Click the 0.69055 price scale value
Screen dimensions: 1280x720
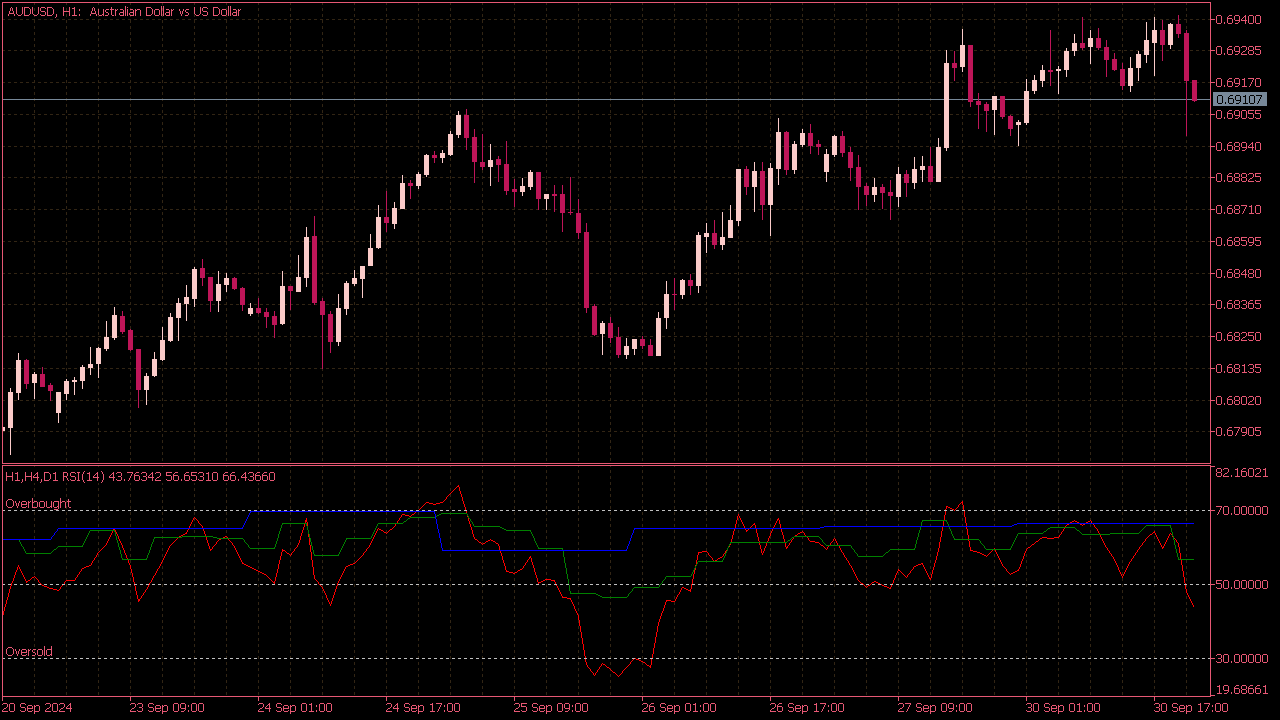1239,114
